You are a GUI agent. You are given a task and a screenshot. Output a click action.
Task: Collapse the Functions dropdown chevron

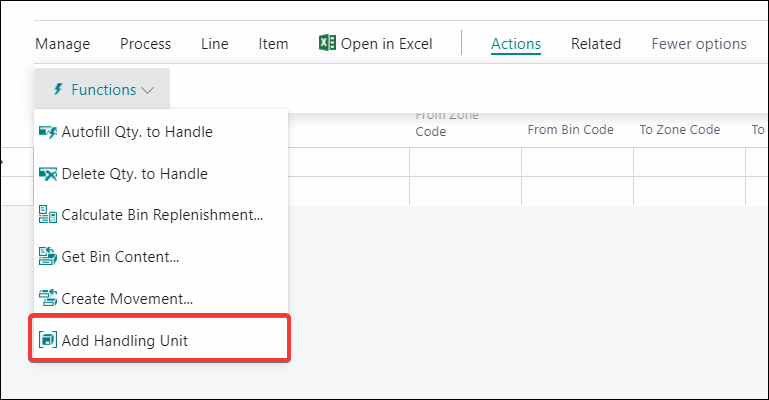click(x=148, y=90)
